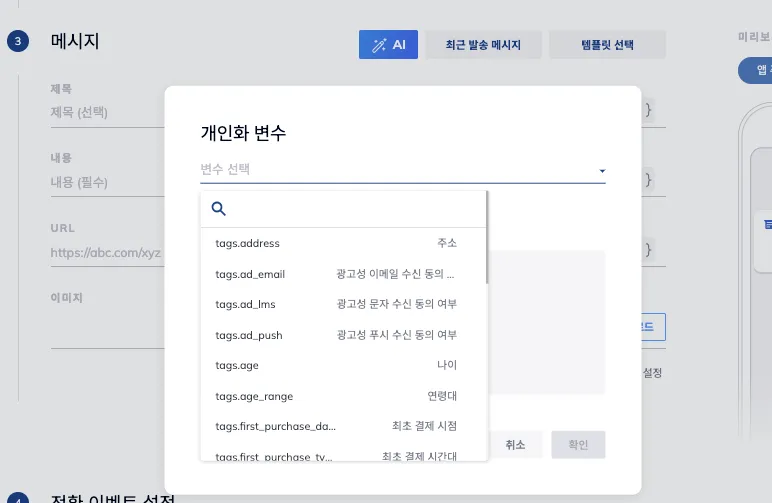
Task: Click the 주소 description text
Action: pyautogui.click(x=447, y=243)
